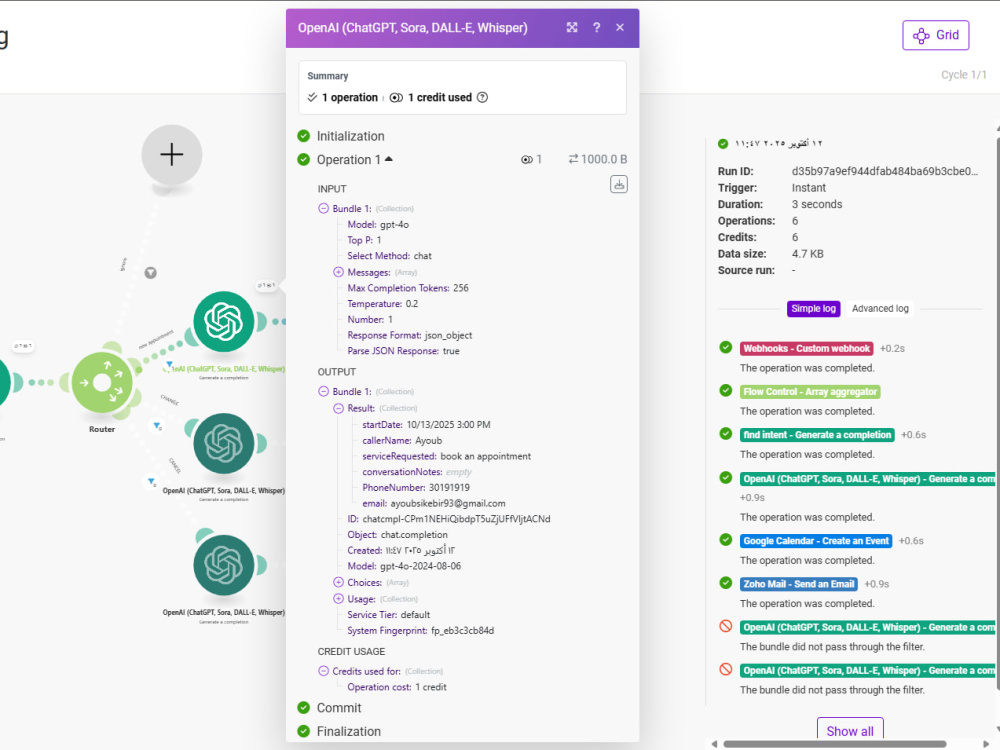Click the Finalization step
Image resolution: width=1000 pixels, height=750 pixels.
click(348, 732)
